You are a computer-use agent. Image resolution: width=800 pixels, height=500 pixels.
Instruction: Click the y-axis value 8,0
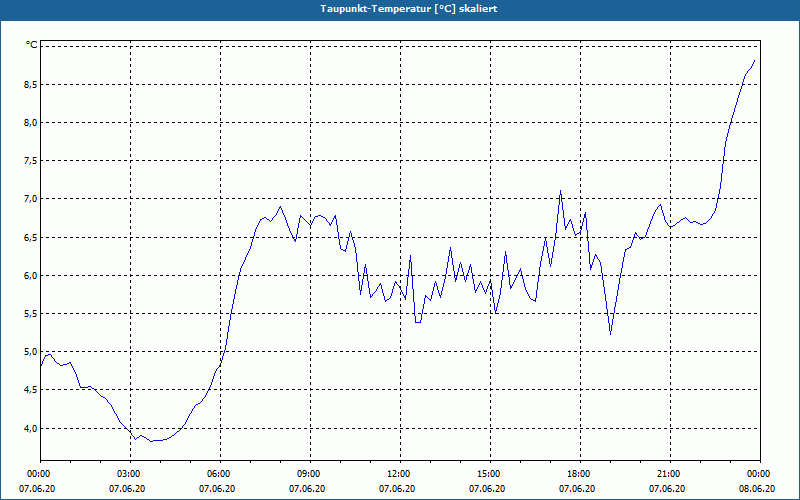[x=31, y=122]
